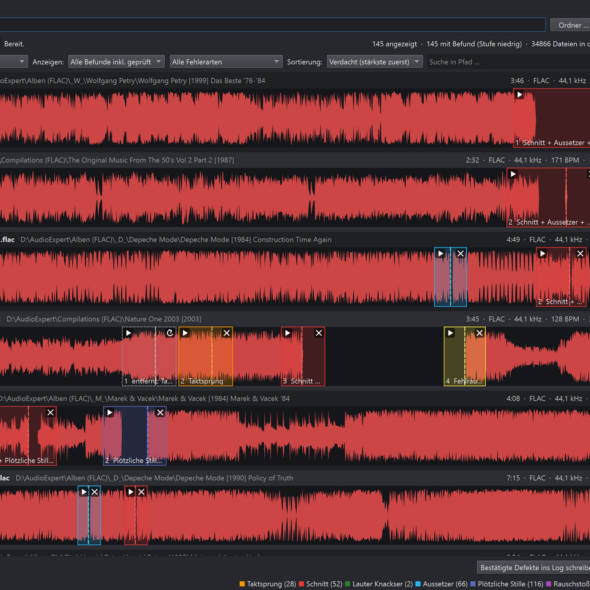
Task: Click the red Schnitt (52) legend entry
Action: tap(321, 584)
